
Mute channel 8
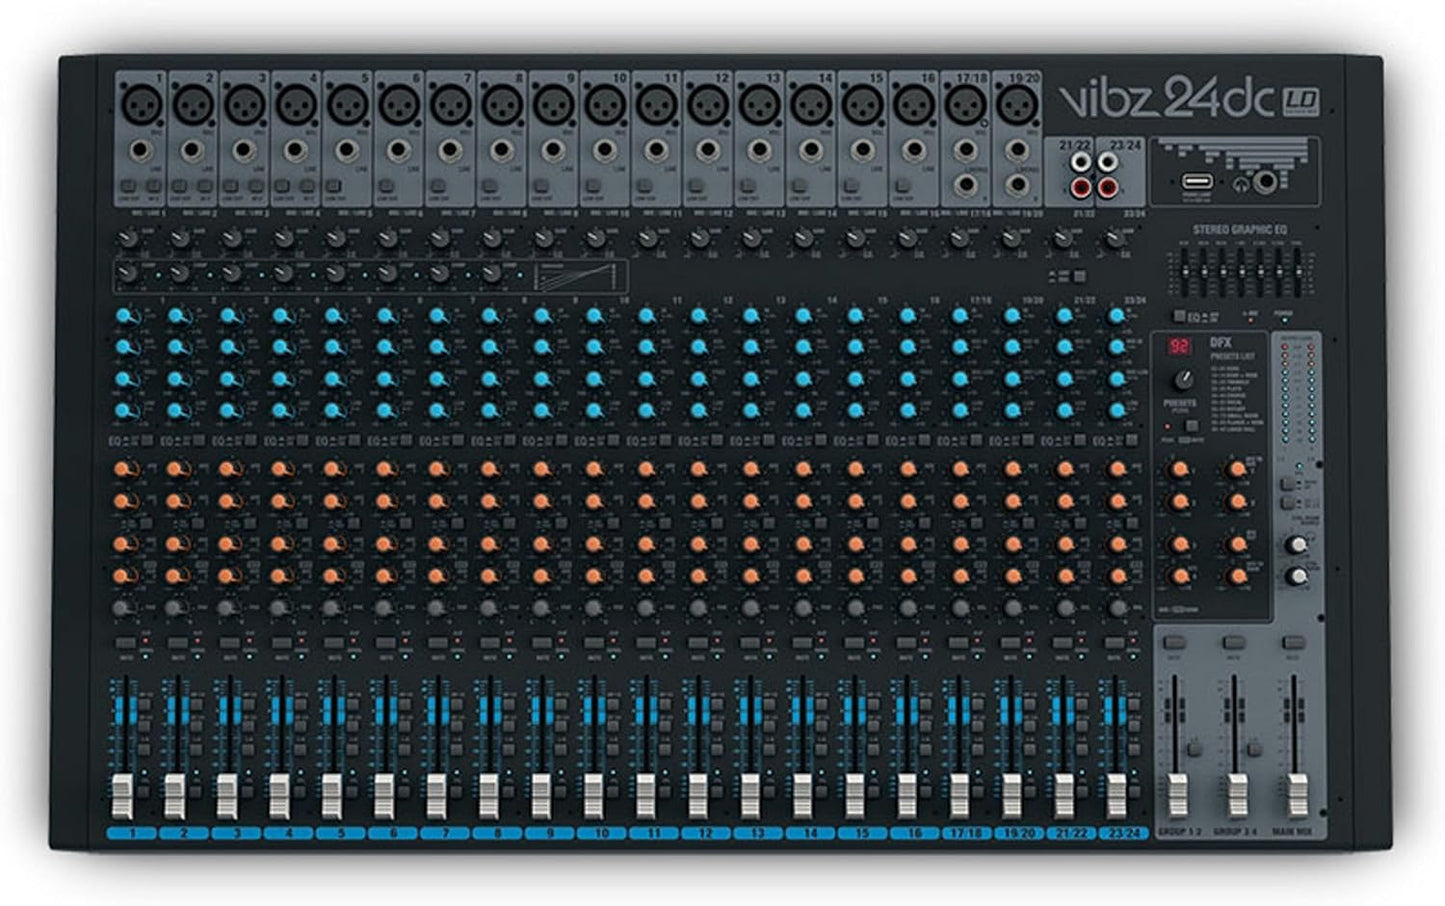coord(490,643)
